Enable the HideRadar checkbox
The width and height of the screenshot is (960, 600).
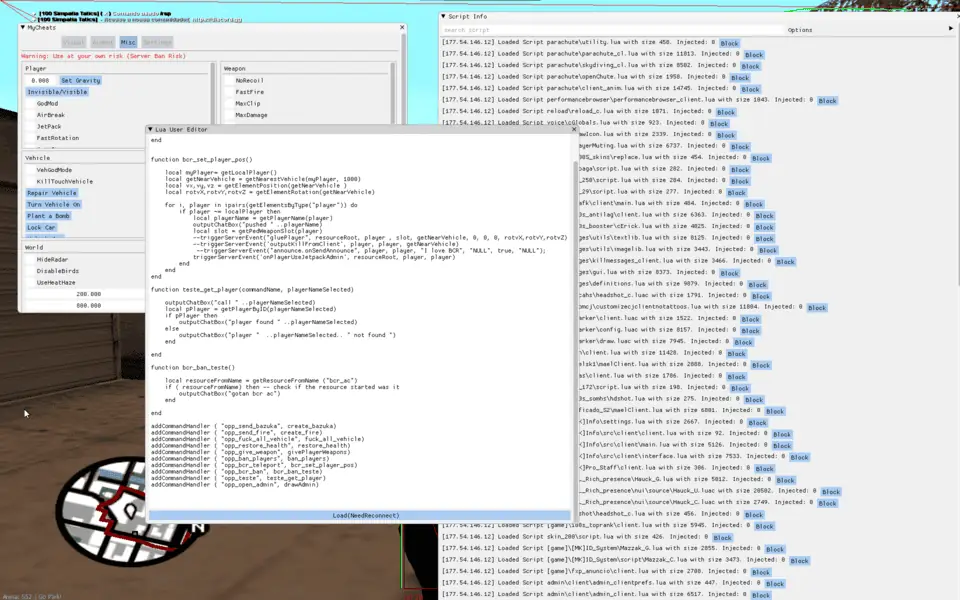click(29, 259)
